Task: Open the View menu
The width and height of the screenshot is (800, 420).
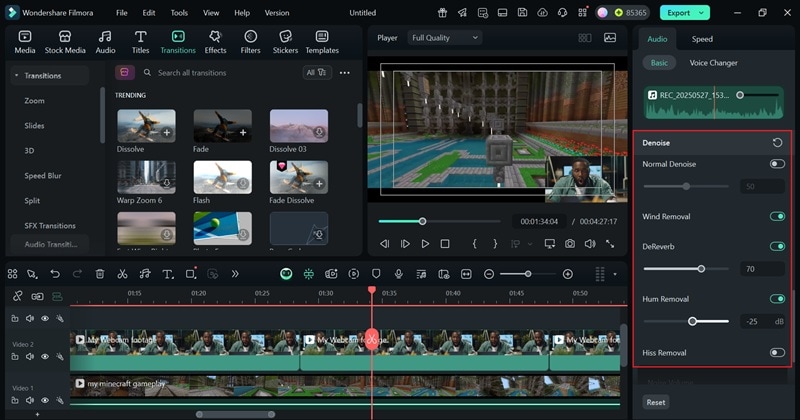Action: point(211,13)
